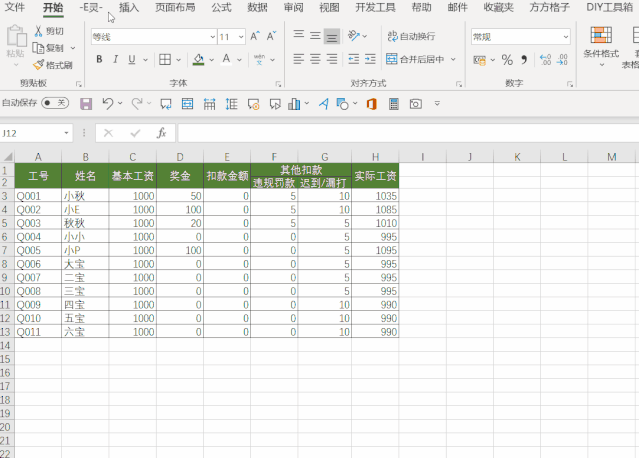
Task: Decrease decimal places
Action: click(562, 60)
